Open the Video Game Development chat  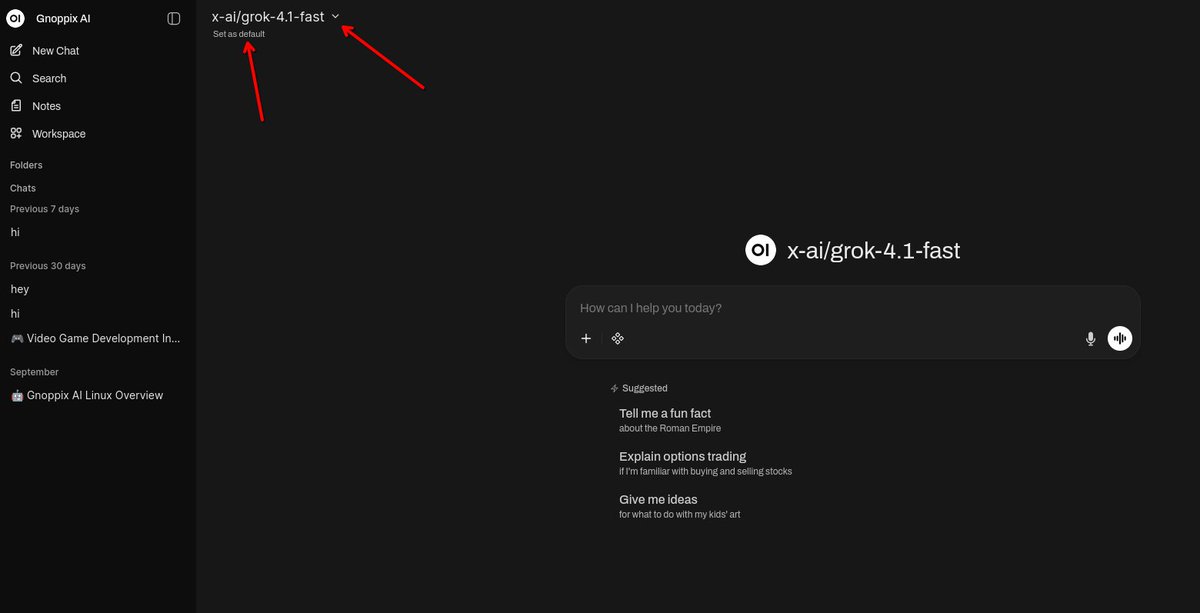tap(95, 338)
